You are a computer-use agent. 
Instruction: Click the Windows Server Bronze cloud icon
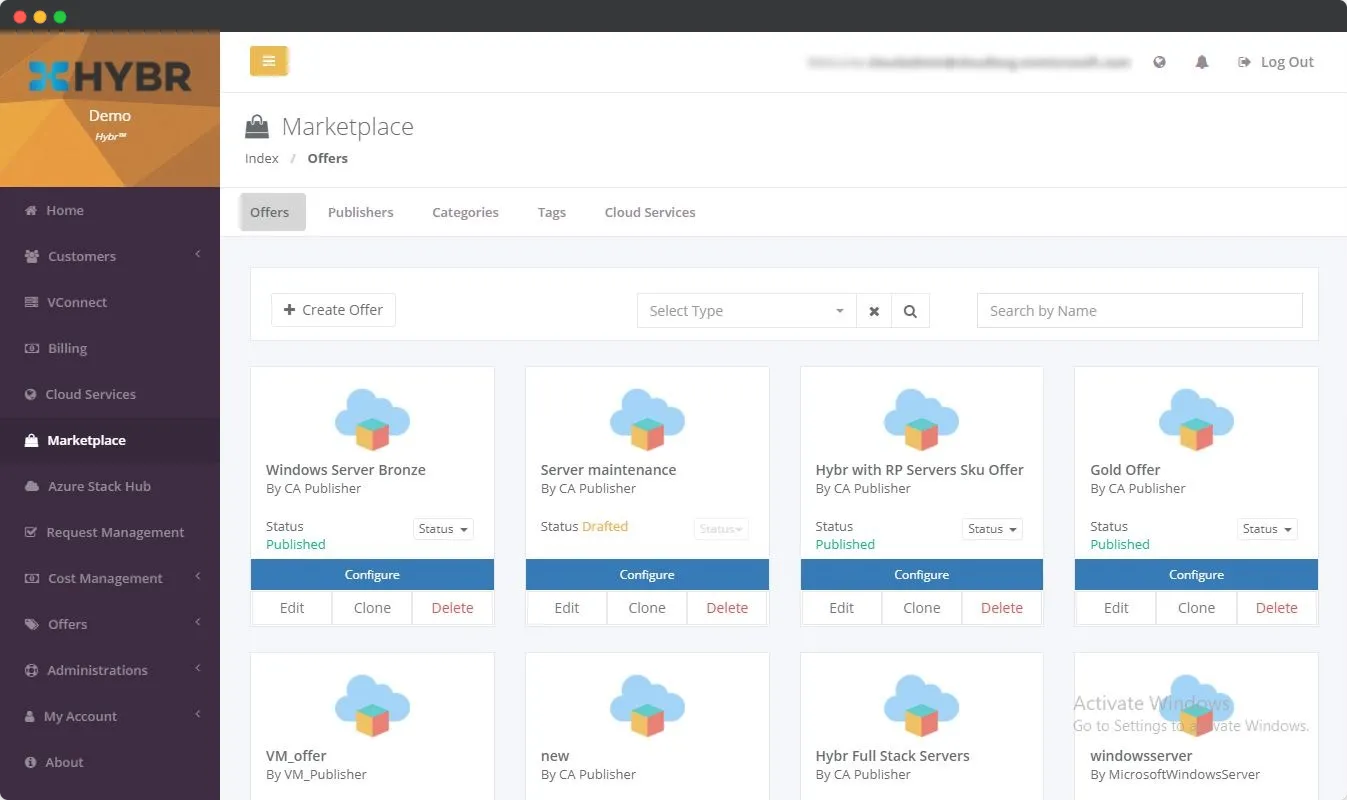click(372, 420)
